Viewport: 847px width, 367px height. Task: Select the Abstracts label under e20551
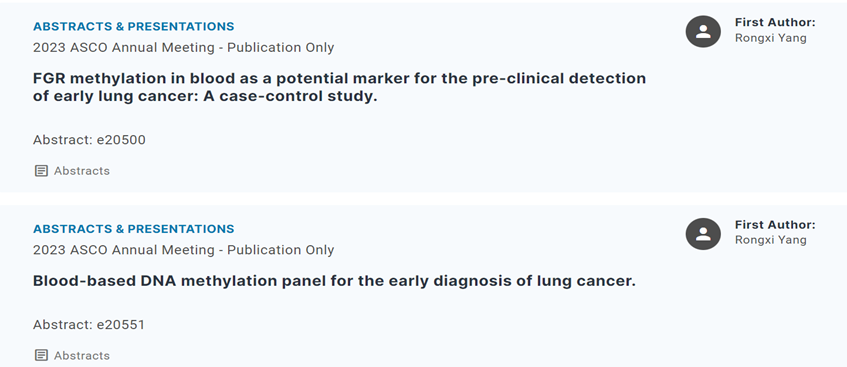(x=82, y=355)
